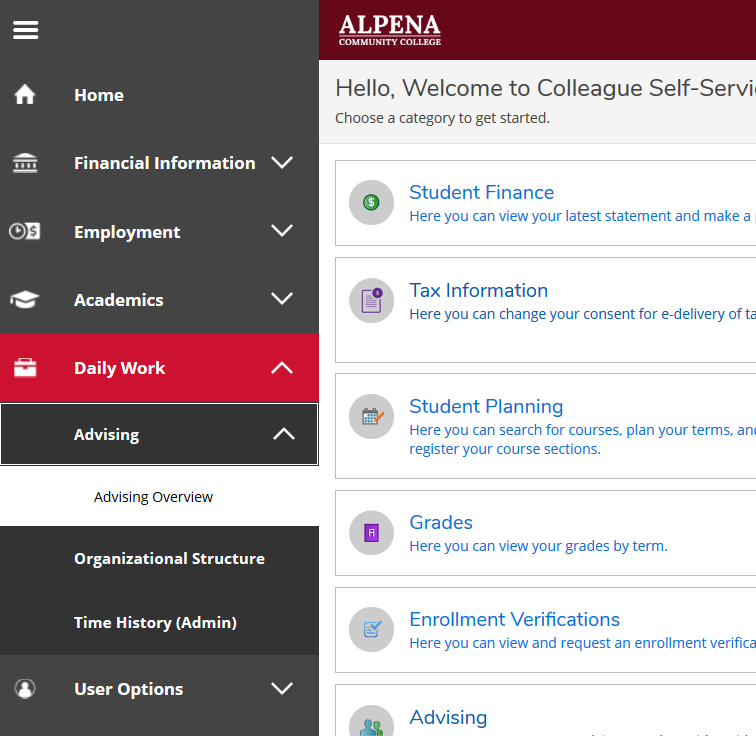Image resolution: width=756 pixels, height=736 pixels.
Task: Click 'Choose a category to get started.' text
Action: pyautogui.click(x=442, y=118)
